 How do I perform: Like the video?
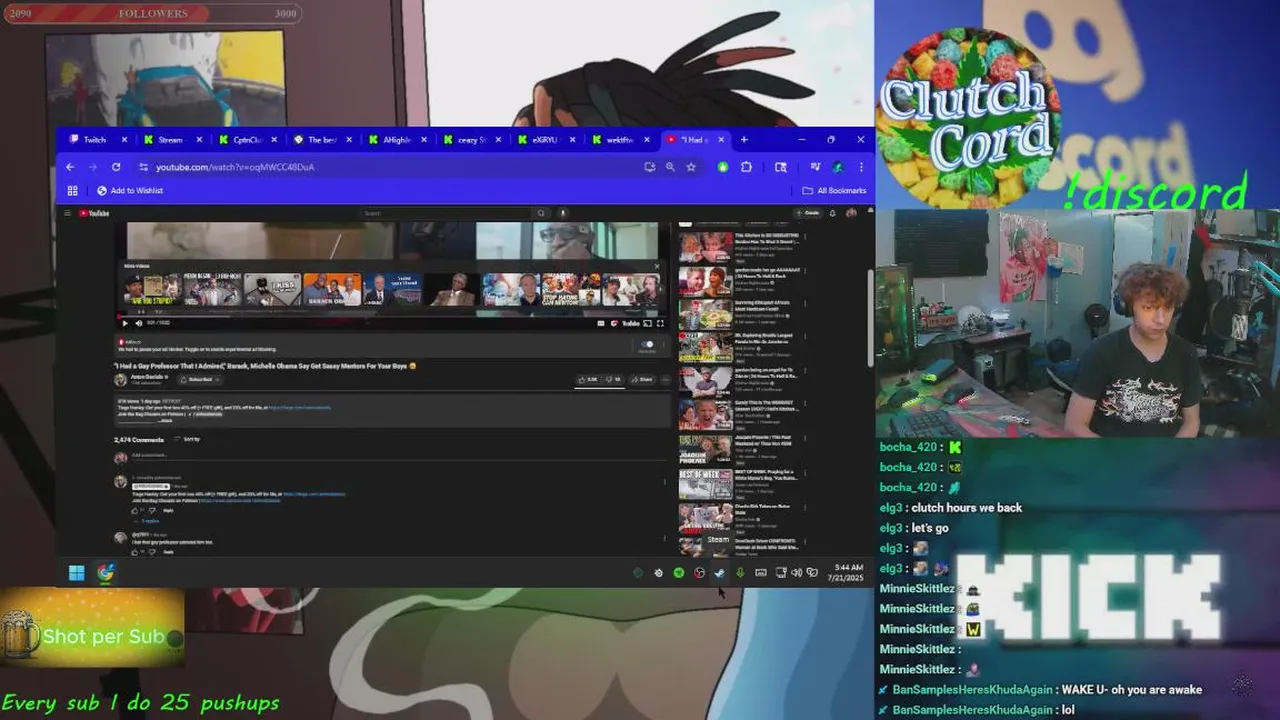coord(587,379)
